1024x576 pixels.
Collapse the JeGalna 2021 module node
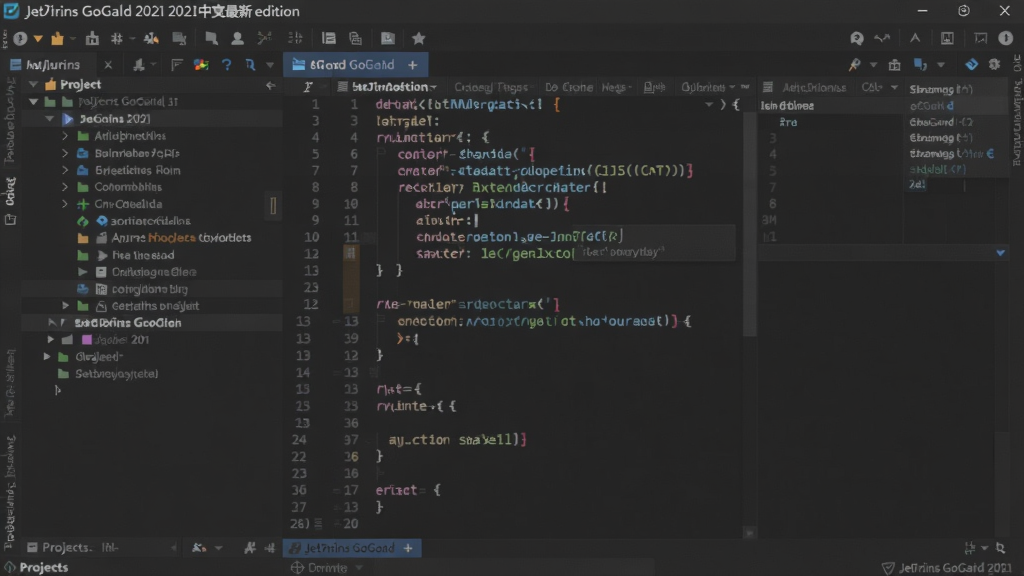point(50,119)
